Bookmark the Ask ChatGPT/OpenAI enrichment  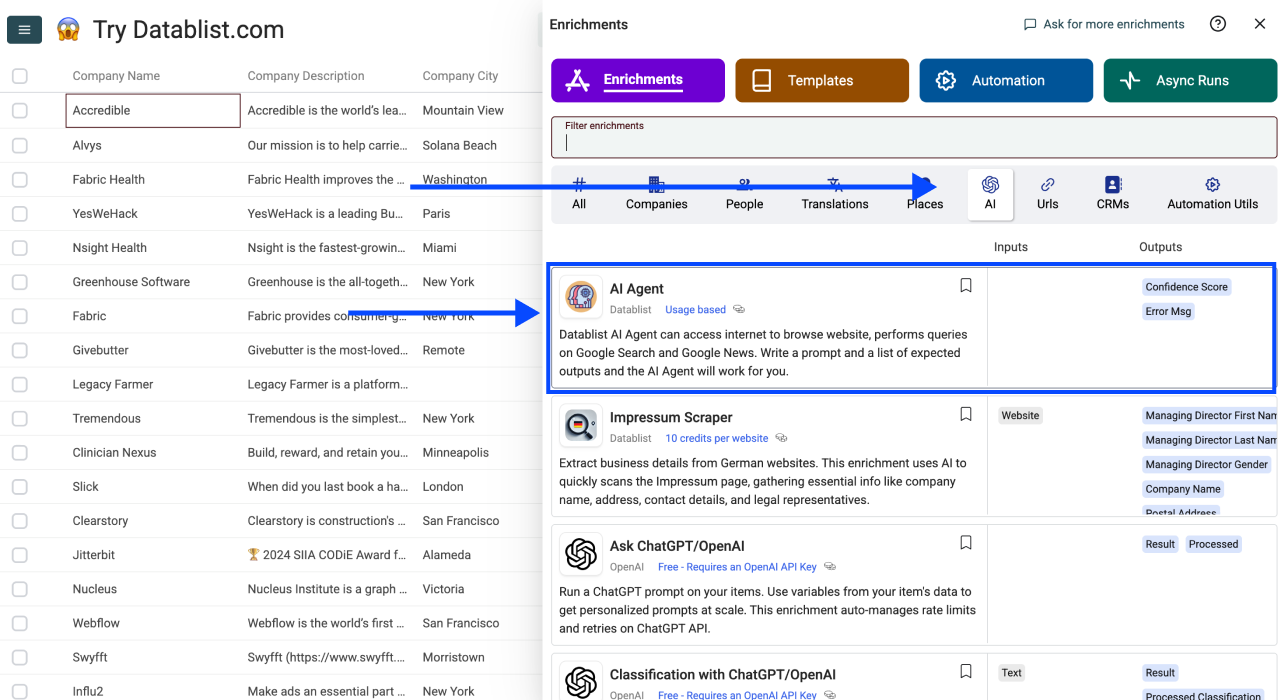[x=965, y=543]
